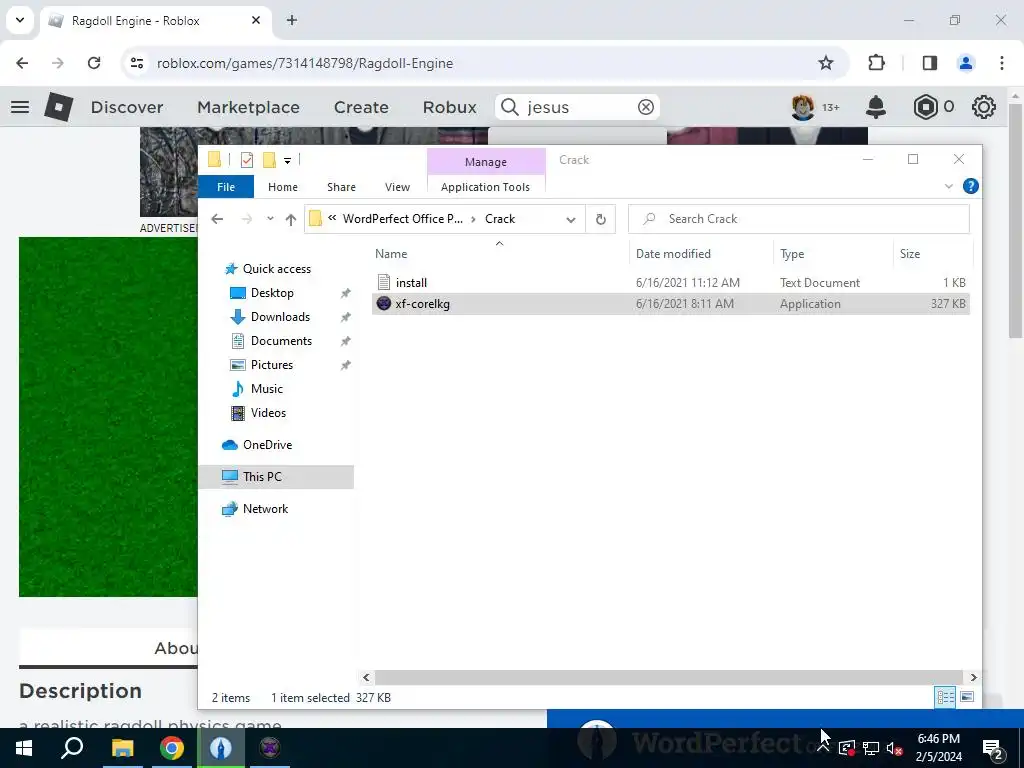Open the Discover page
The width and height of the screenshot is (1024, 768).
point(127,107)
